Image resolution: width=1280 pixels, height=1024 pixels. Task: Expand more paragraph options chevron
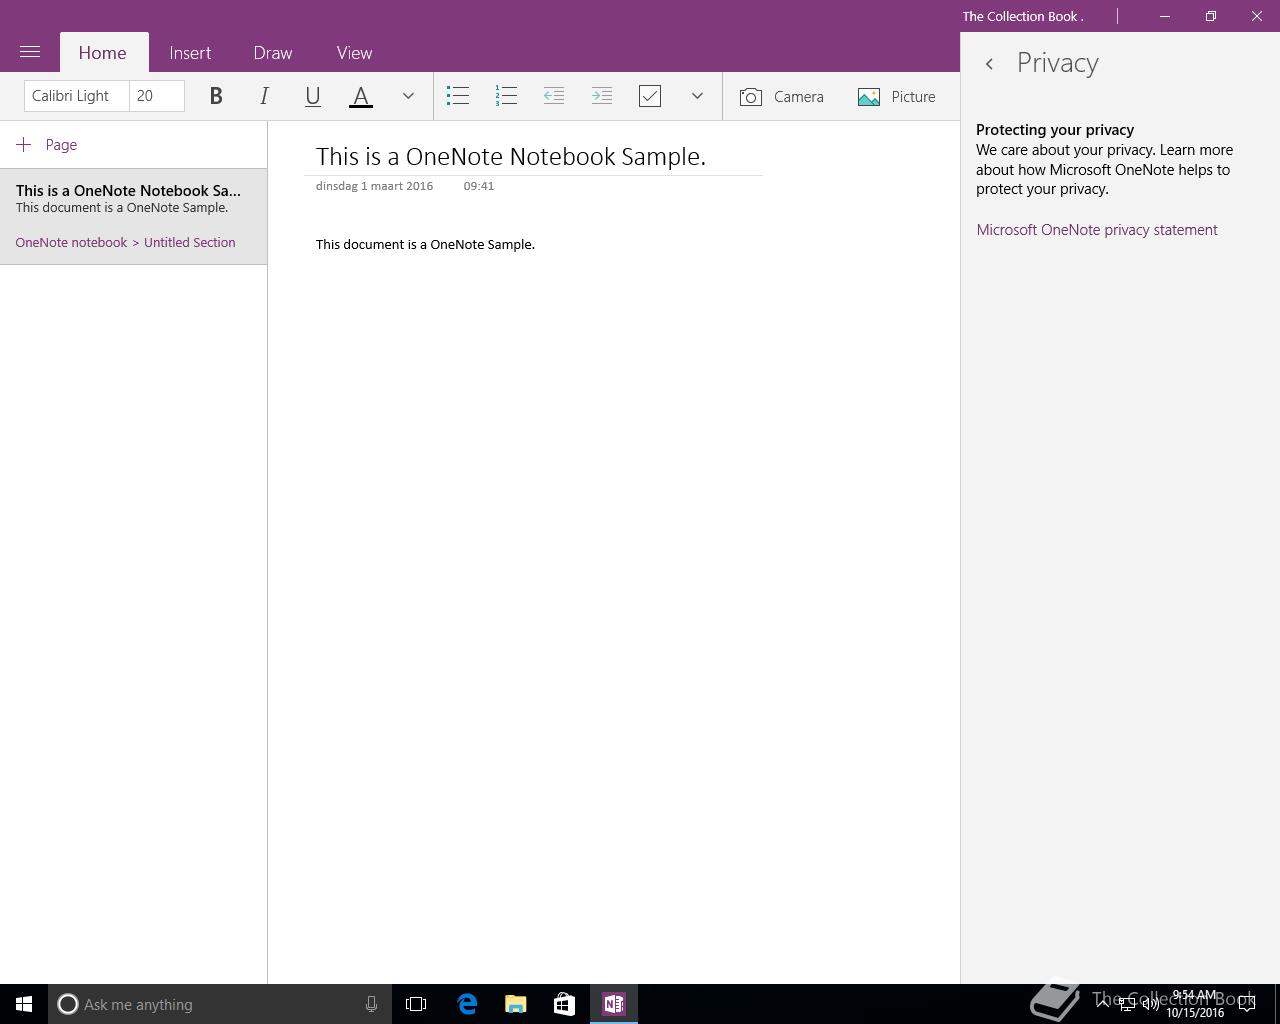[697, 96]
